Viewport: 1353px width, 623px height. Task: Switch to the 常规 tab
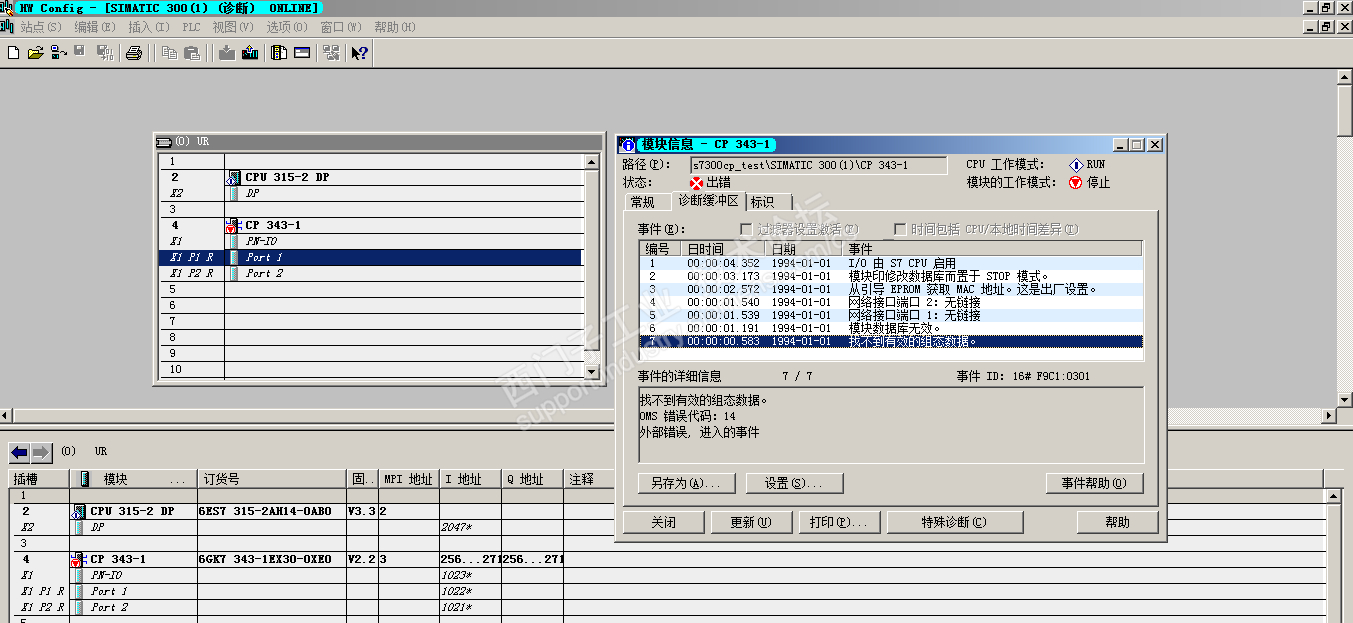pyautogui.click(x=643, y=202)
